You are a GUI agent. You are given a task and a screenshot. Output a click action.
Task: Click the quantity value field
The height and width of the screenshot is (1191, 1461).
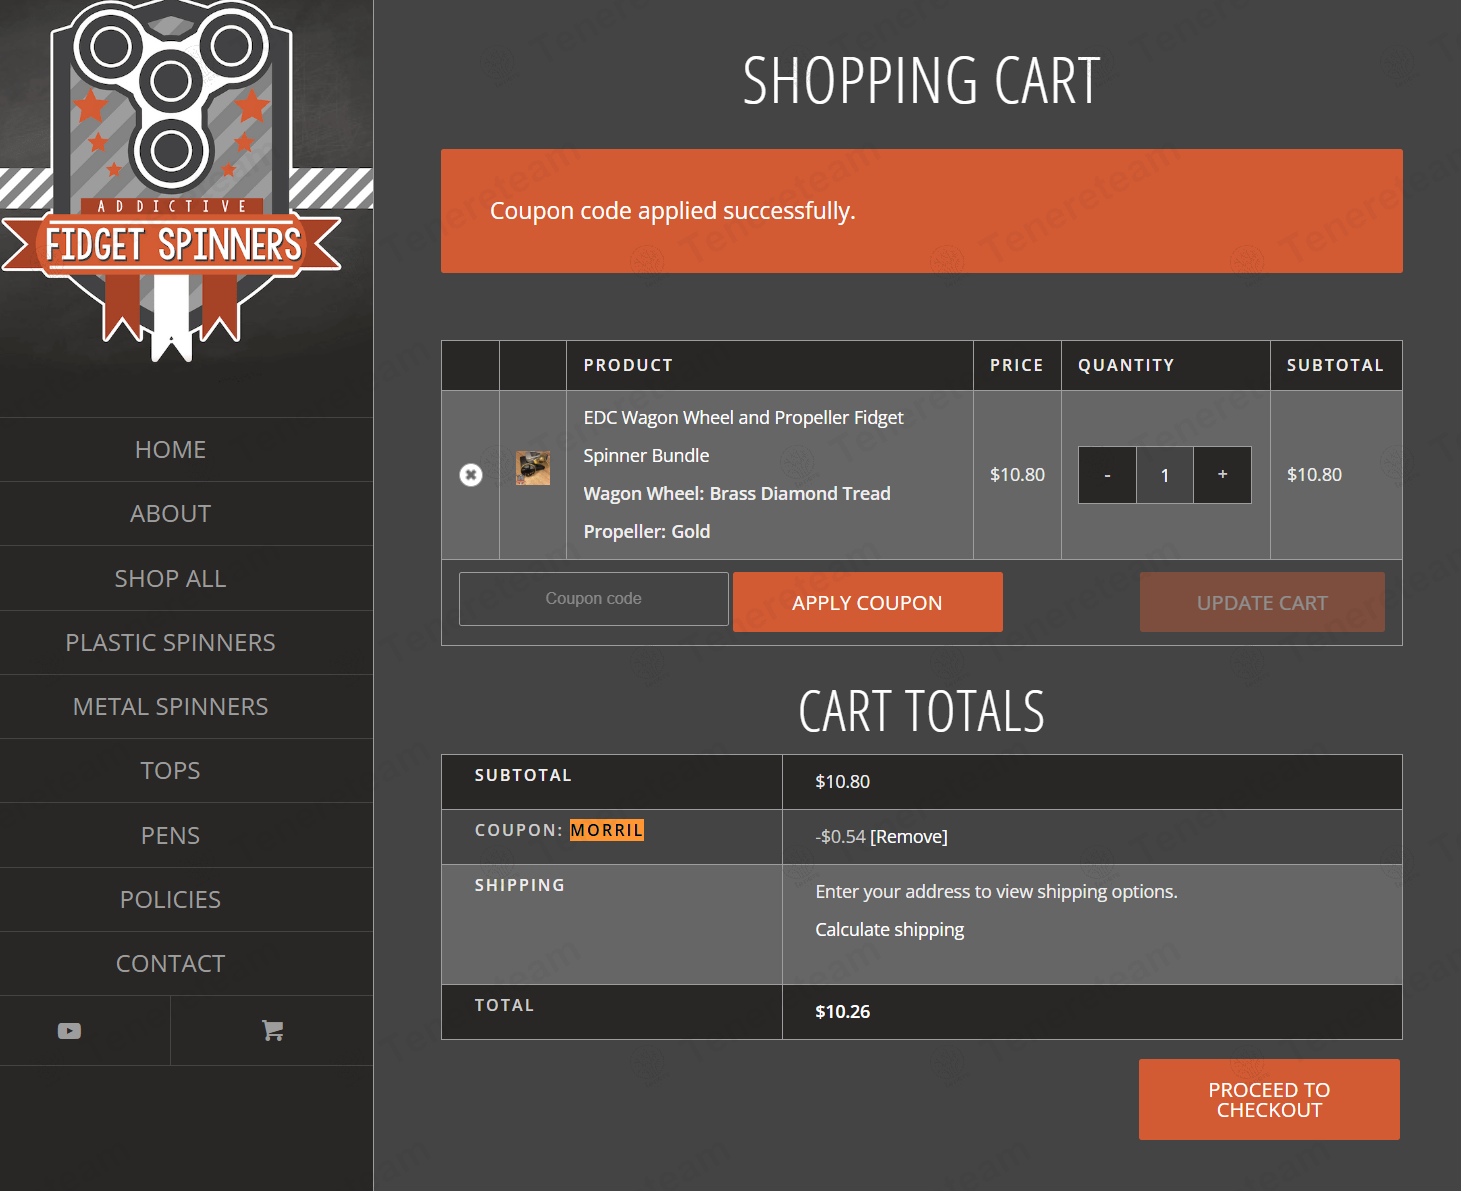(x=1165, y=475)
